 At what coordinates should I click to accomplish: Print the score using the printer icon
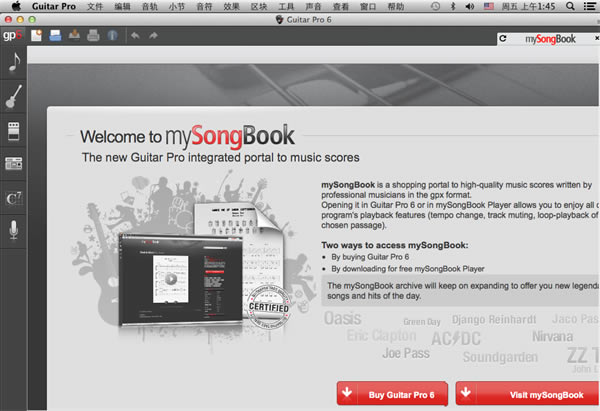tap(92, 37)
